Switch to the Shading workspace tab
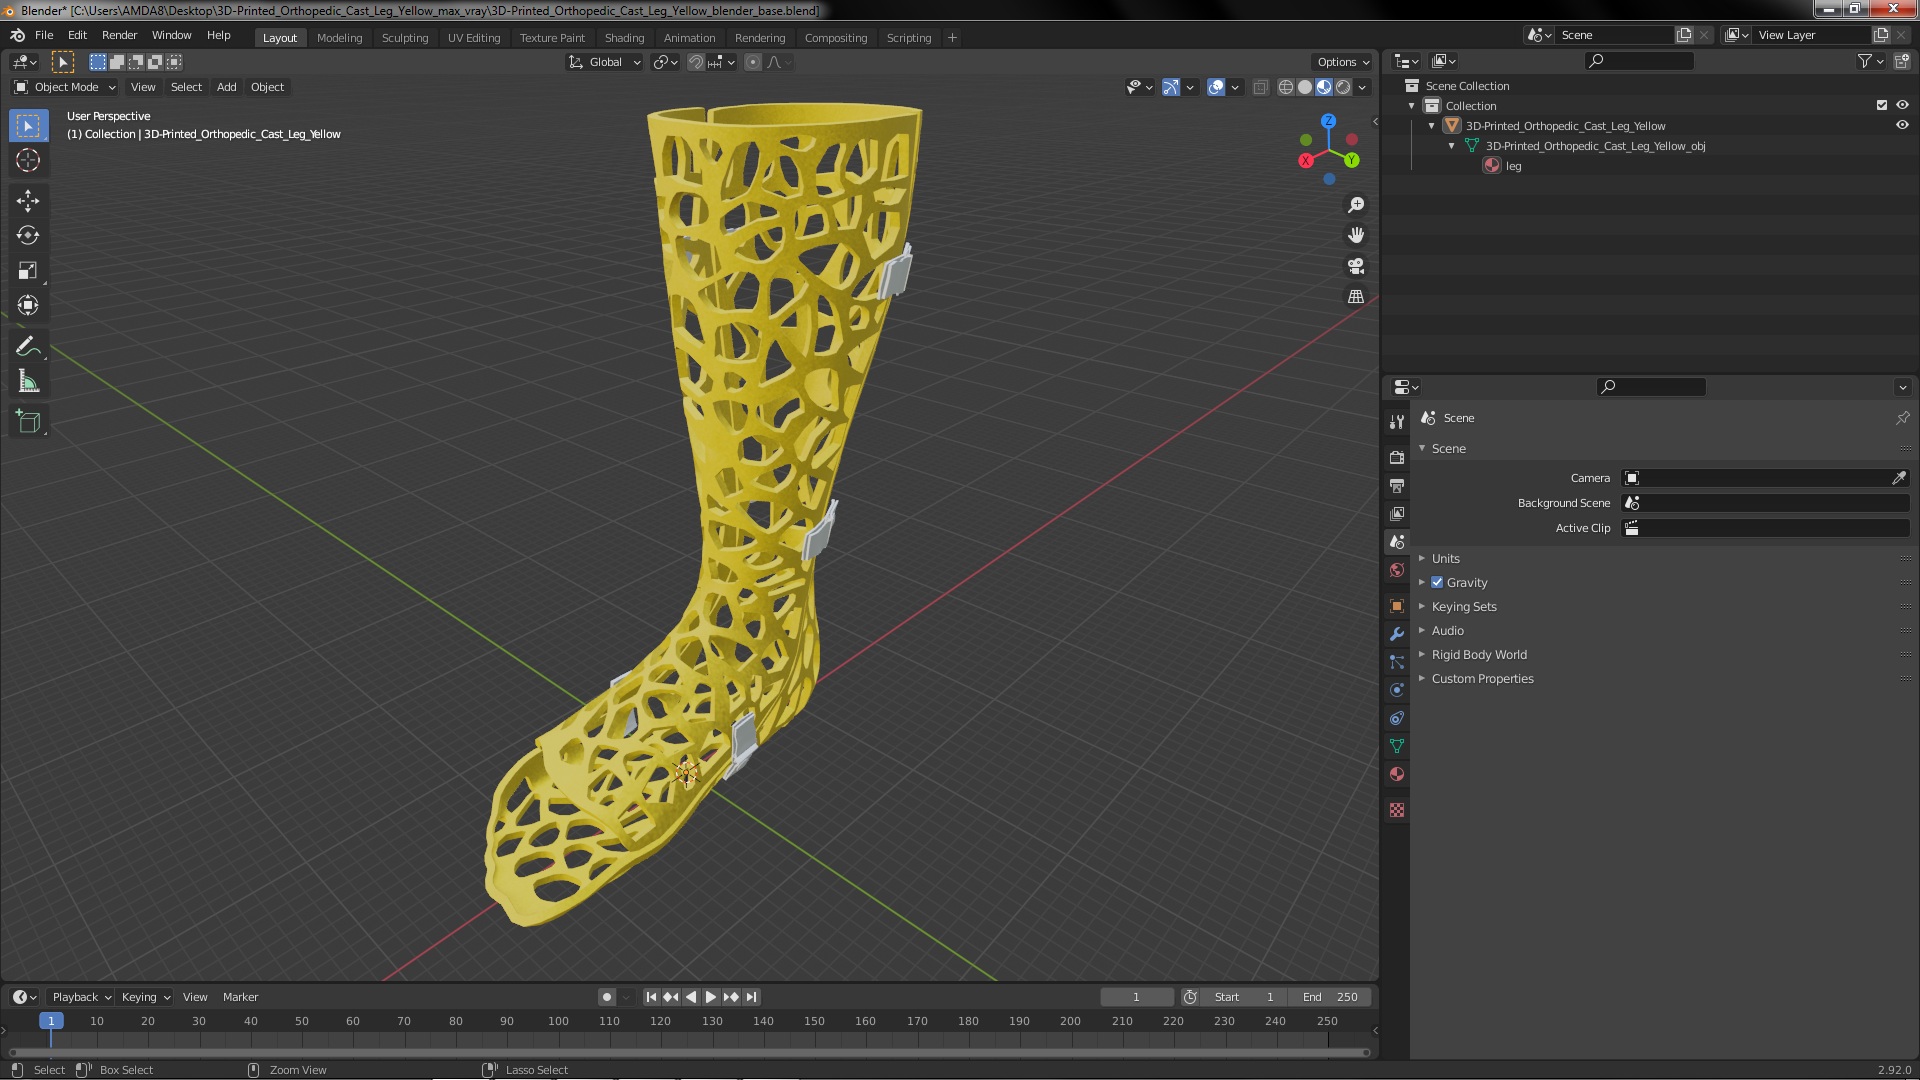 (624, 38)
